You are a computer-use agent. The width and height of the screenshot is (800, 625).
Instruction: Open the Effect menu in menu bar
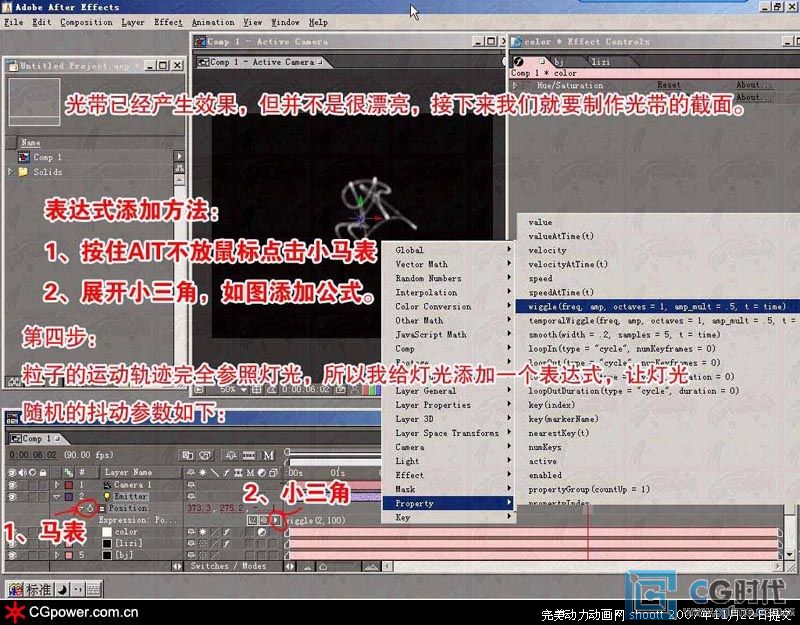click(x=168, y=22)
